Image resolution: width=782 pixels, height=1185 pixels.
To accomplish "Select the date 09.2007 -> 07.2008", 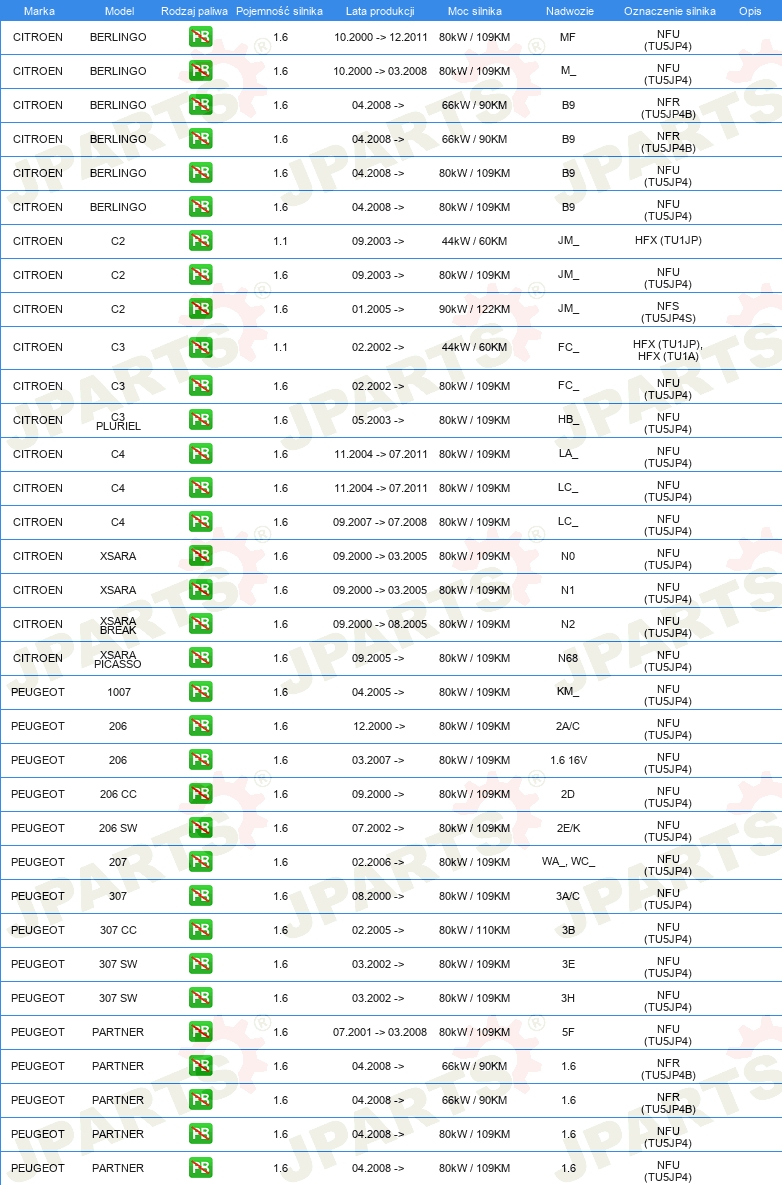I will click(380, 522).
